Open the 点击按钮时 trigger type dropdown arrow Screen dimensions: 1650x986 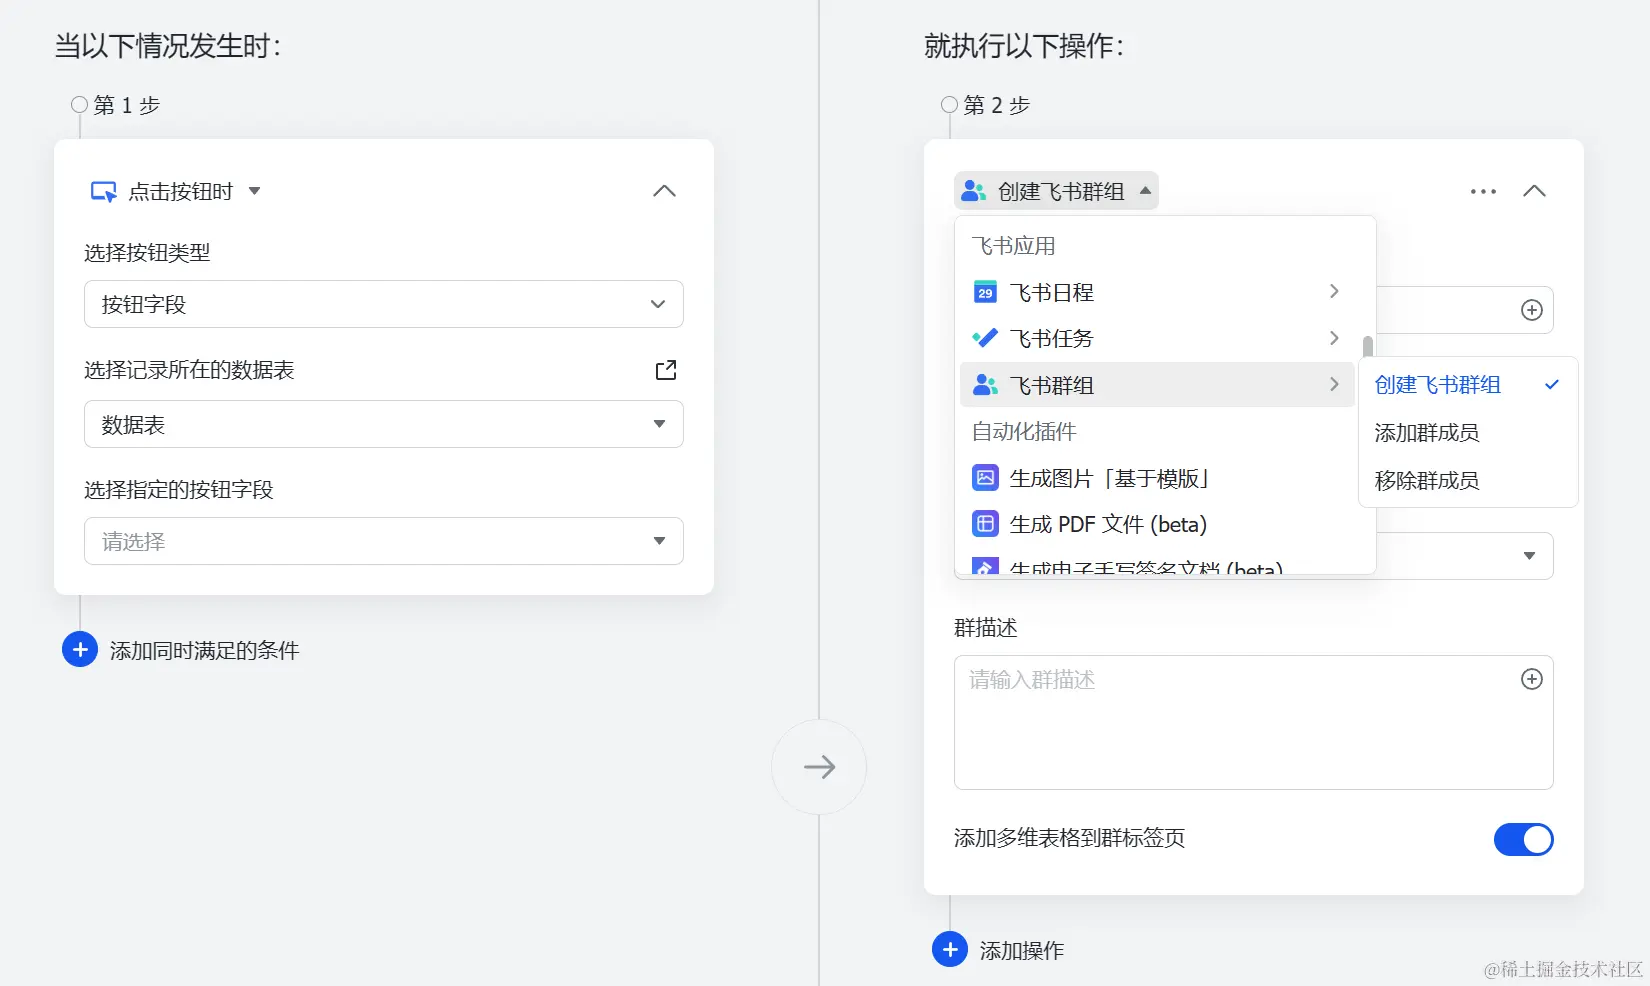[254, 191]
